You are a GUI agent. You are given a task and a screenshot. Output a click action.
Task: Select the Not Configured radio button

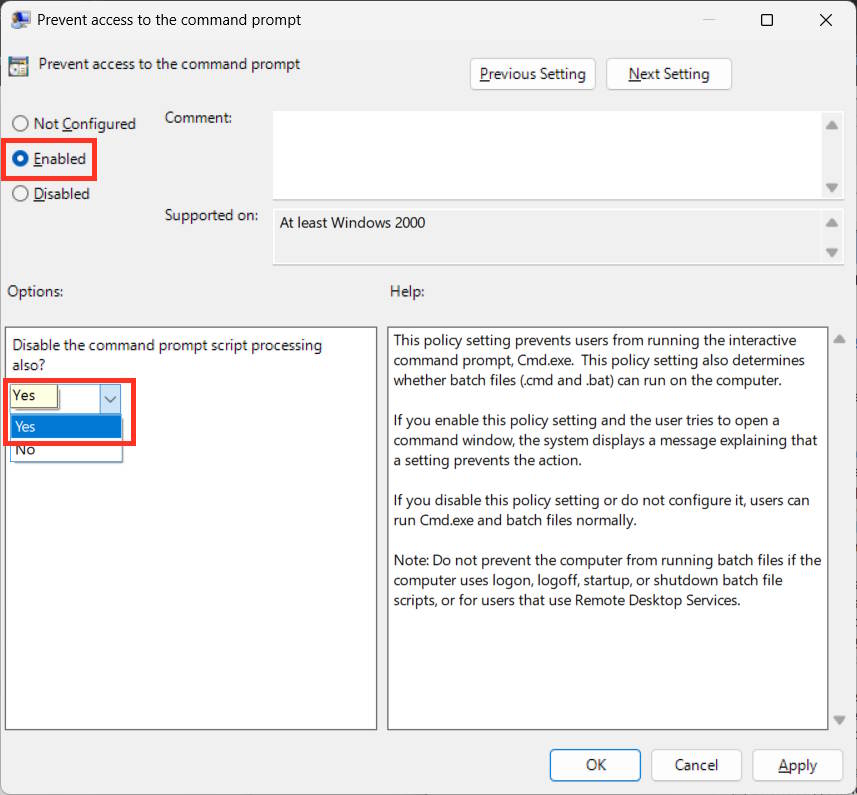point(18,123)
